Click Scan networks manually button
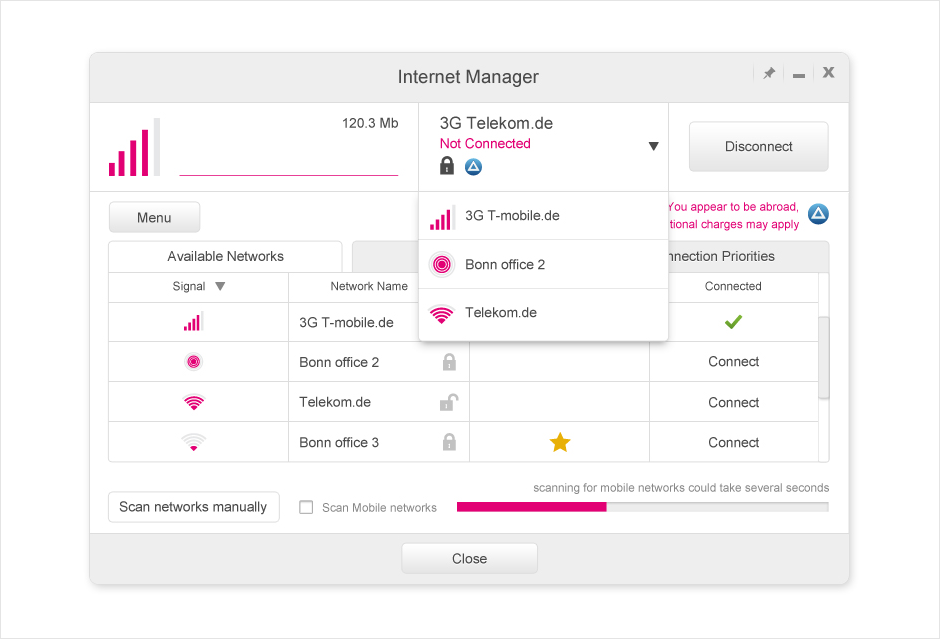This screenshot has width=940, height=639. (x=193, y=507)
